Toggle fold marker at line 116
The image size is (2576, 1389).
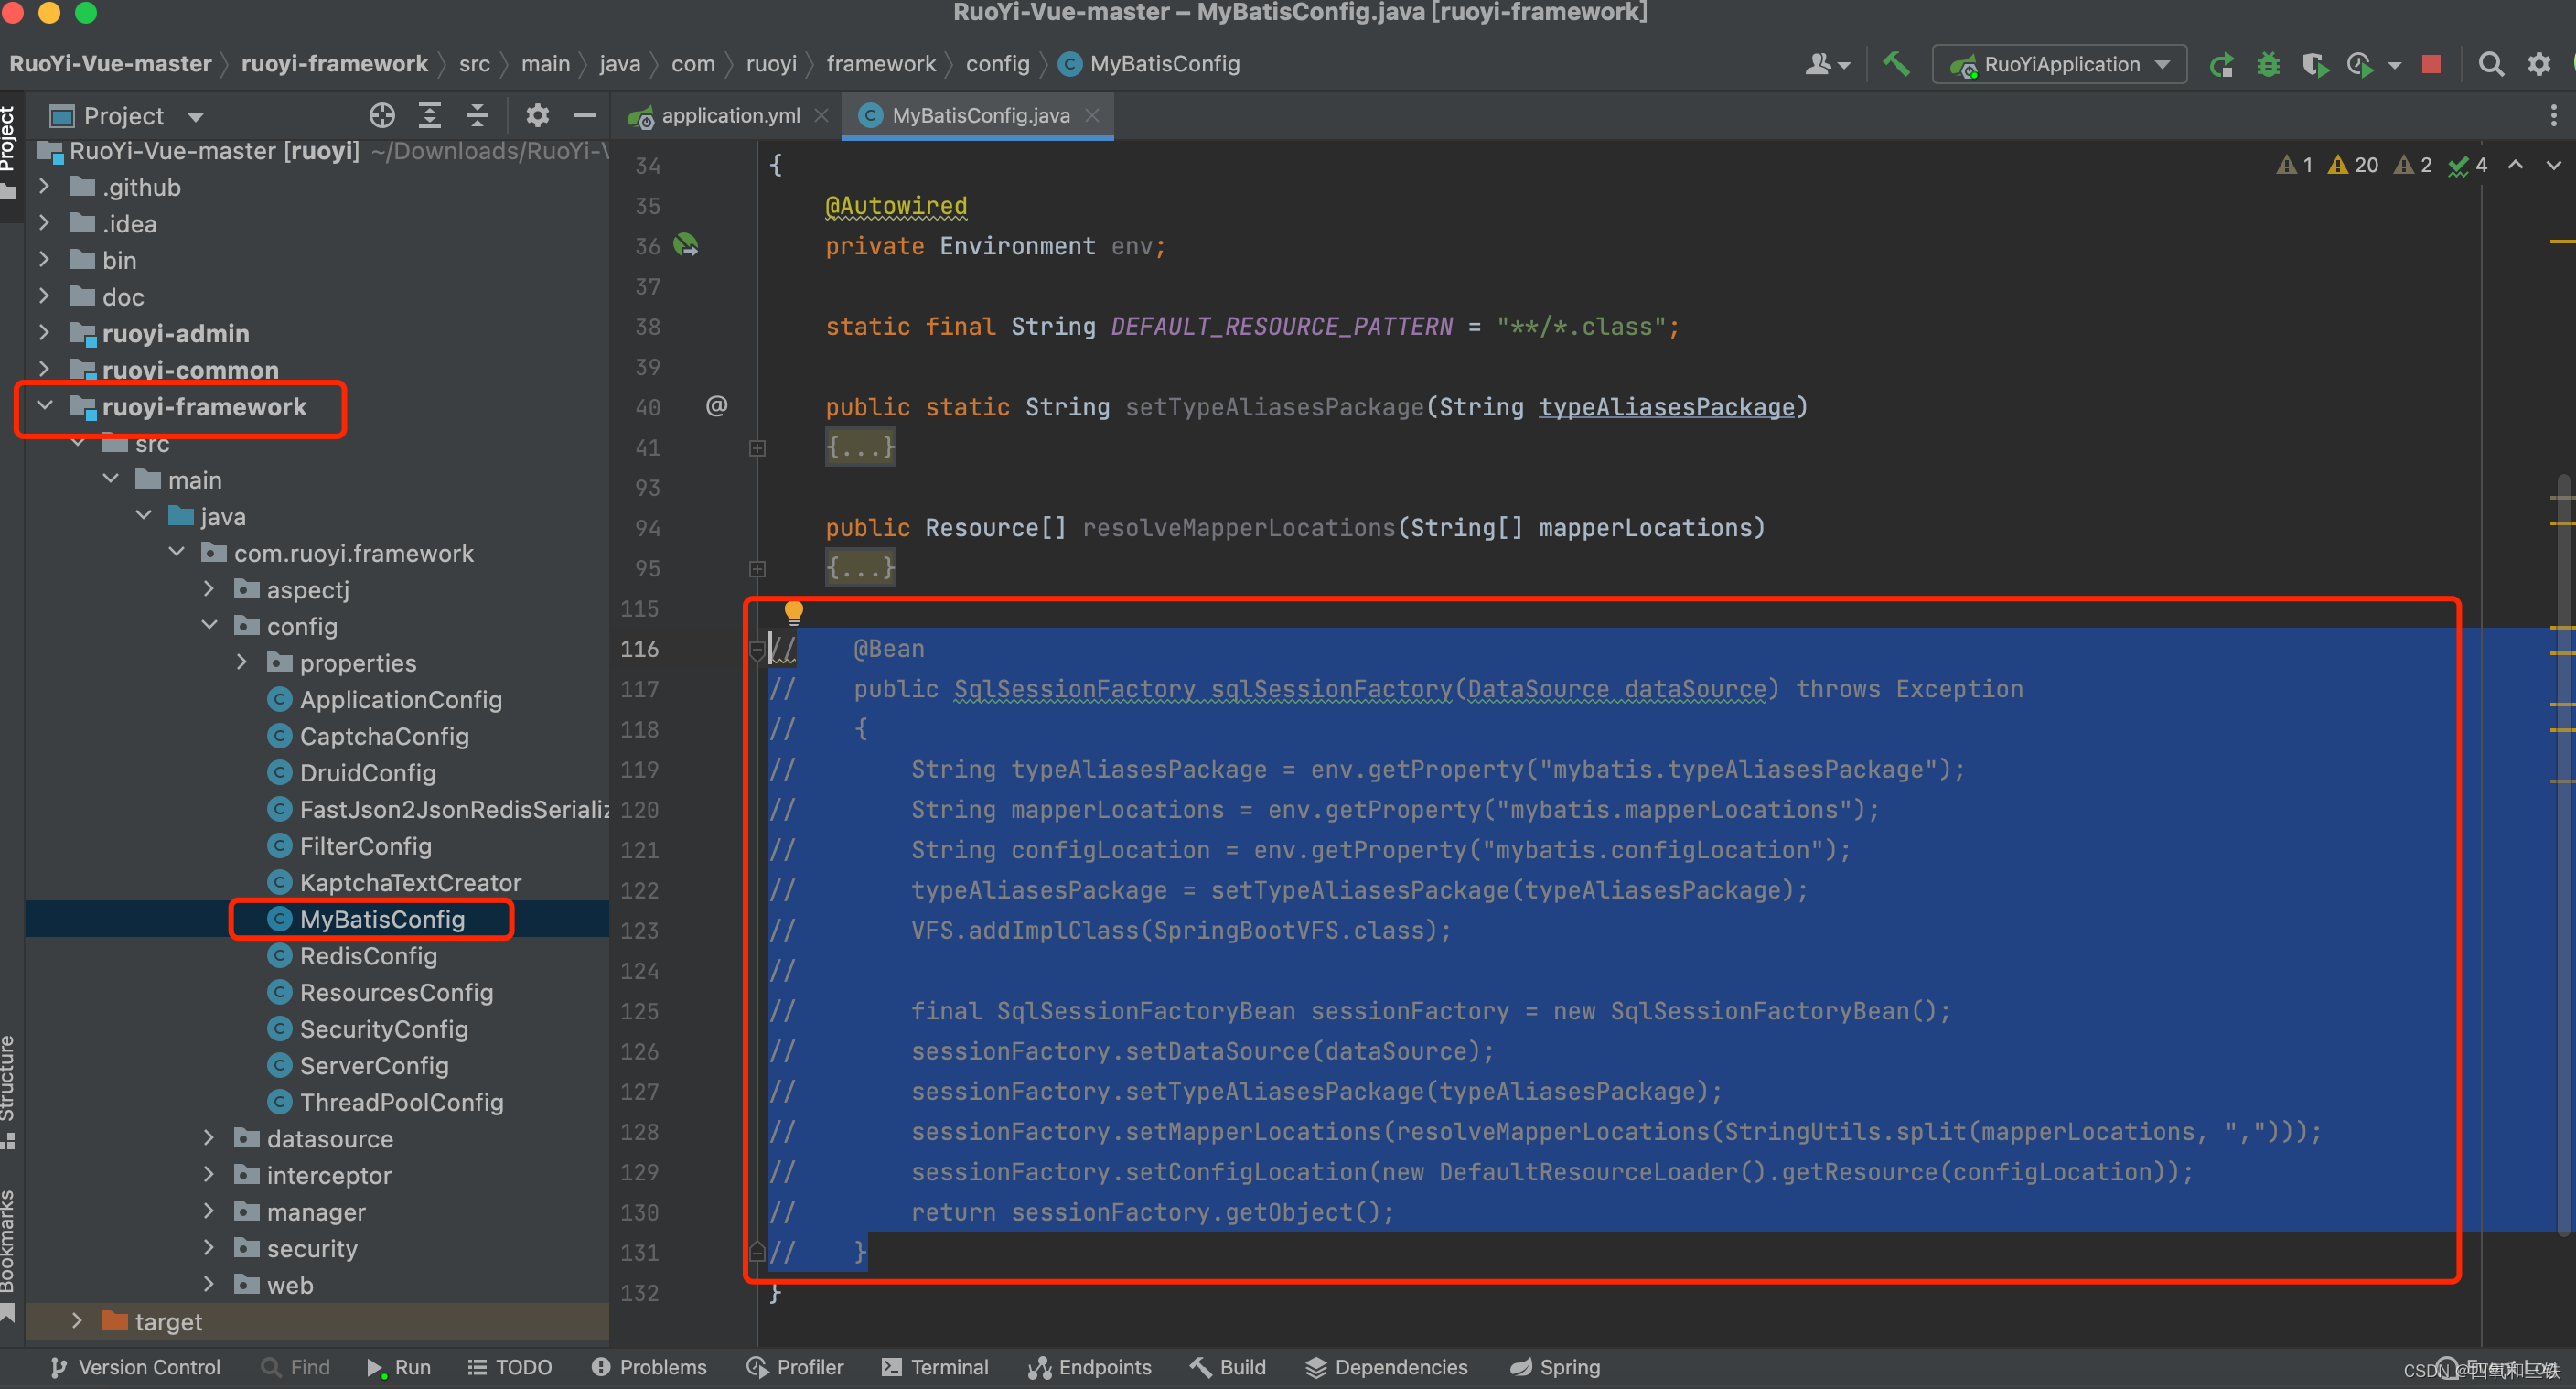click(757, 650)
